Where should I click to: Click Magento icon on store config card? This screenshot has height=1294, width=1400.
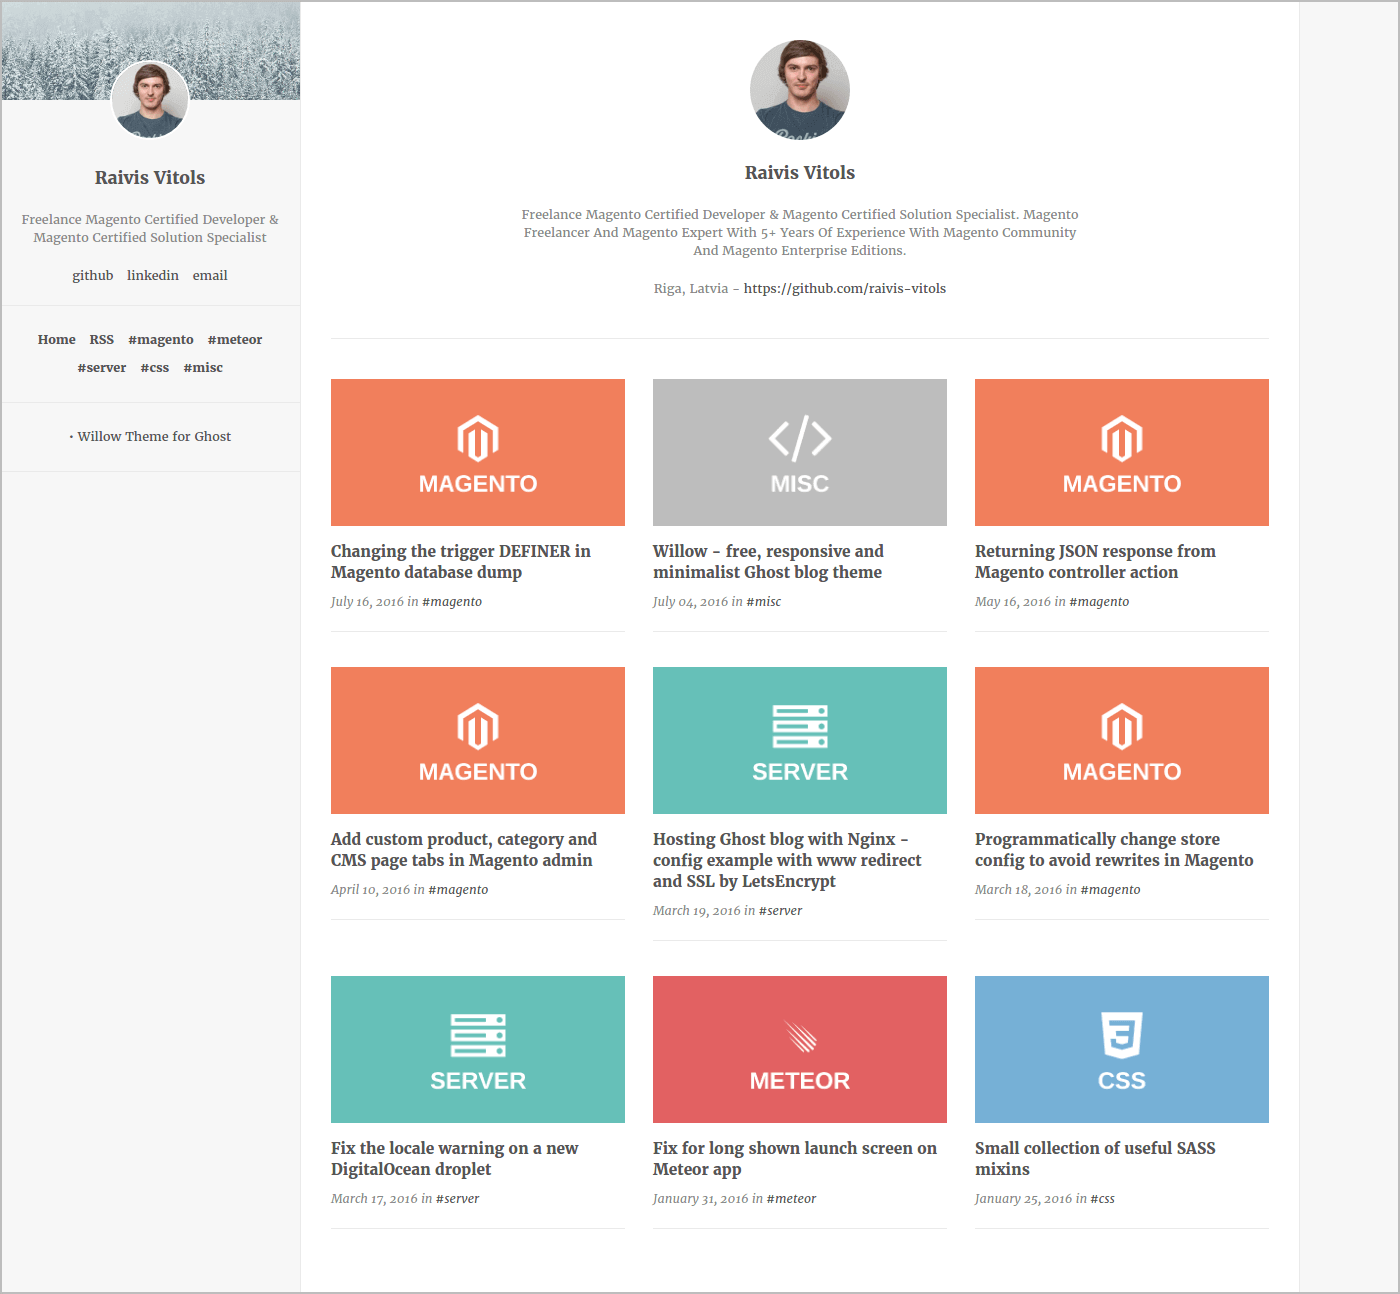pos(1122,727)
